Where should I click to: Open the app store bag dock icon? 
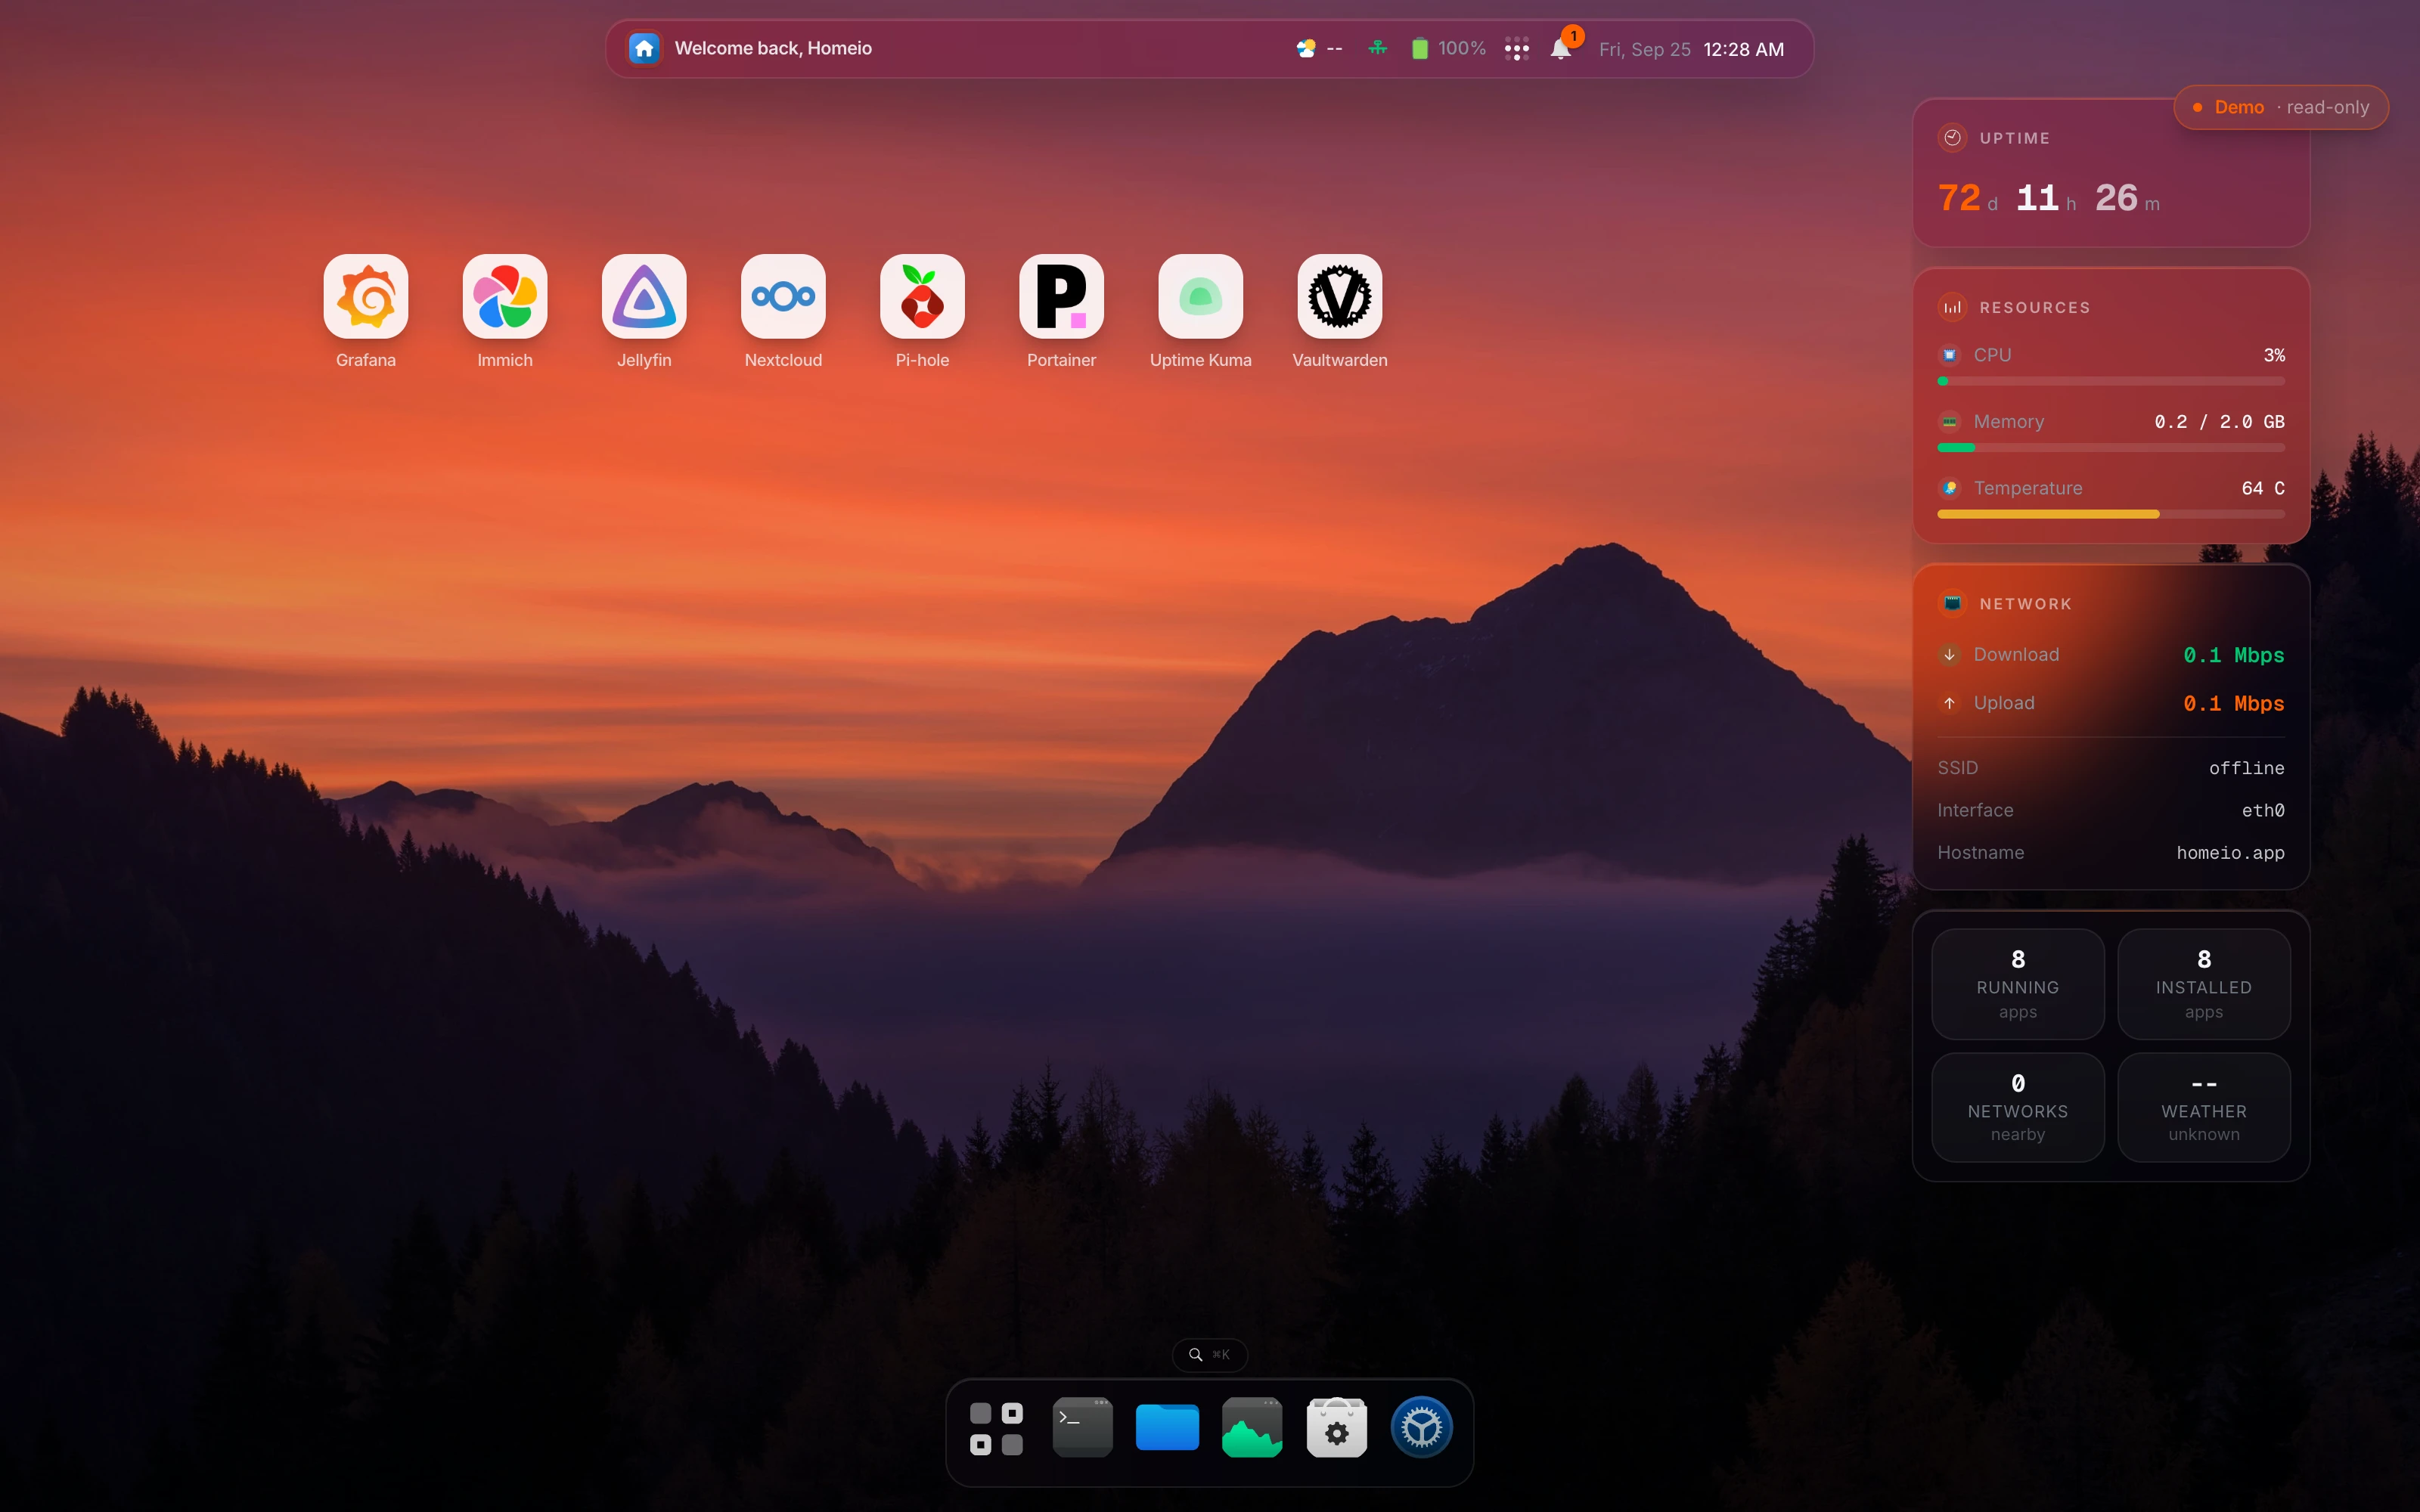click(x=1337, y=1428)
